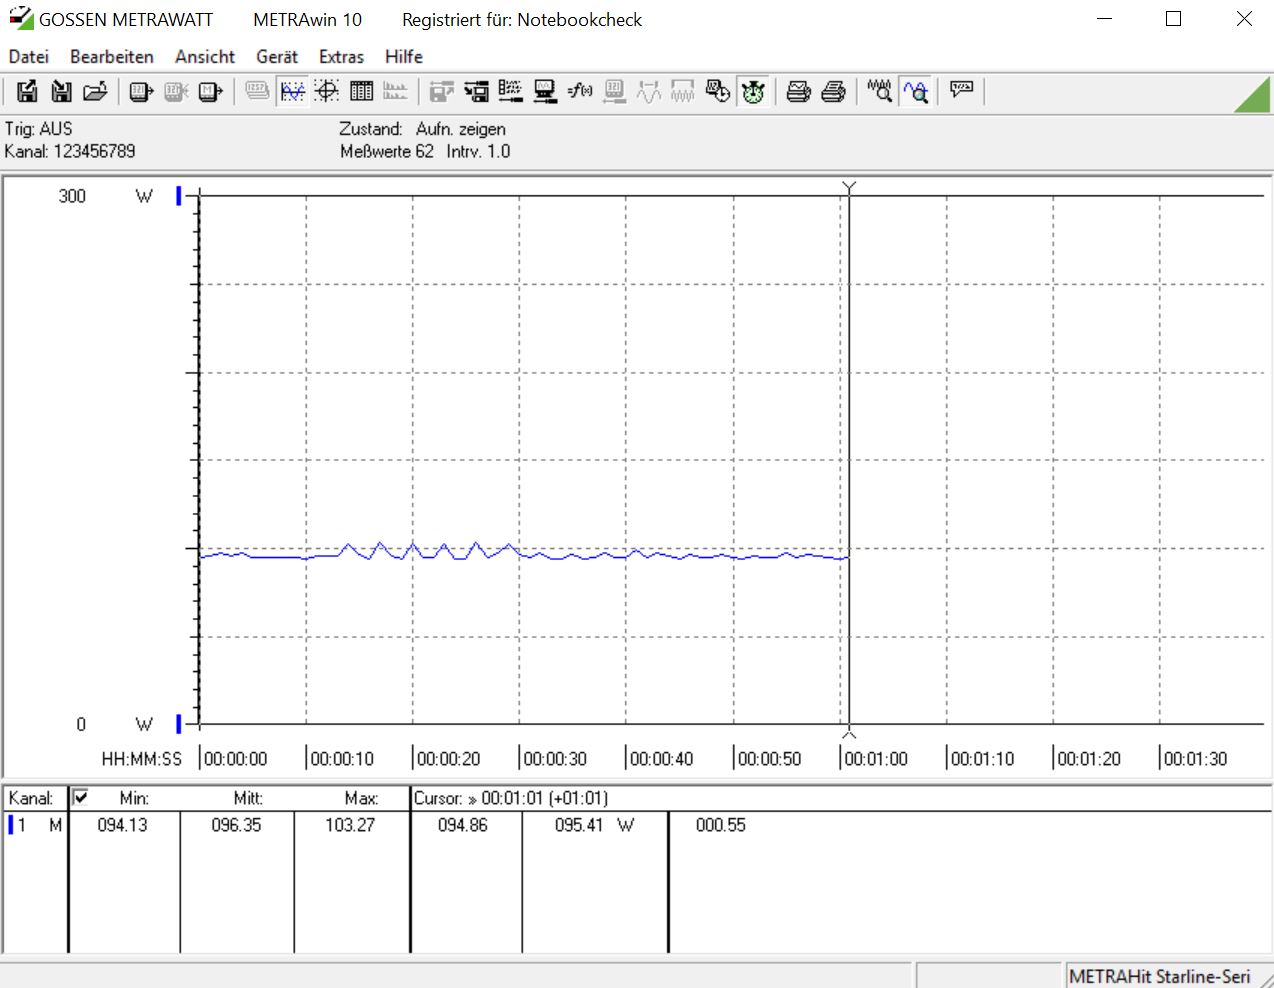1274x988 pixels.
Task: Toggle the green stopwatch icon
Action: point(753,92)
